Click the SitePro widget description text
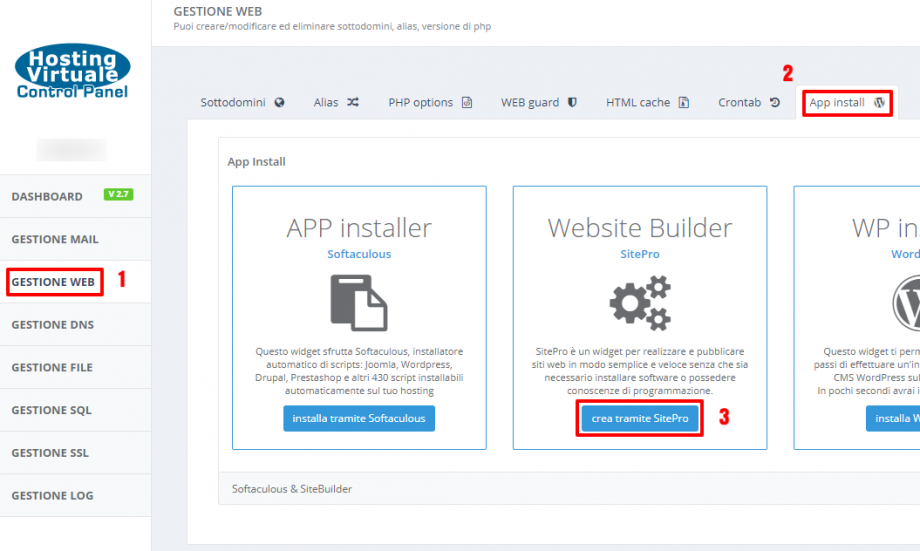The height and width of the screenshot is (551, 920). point(640,371)
